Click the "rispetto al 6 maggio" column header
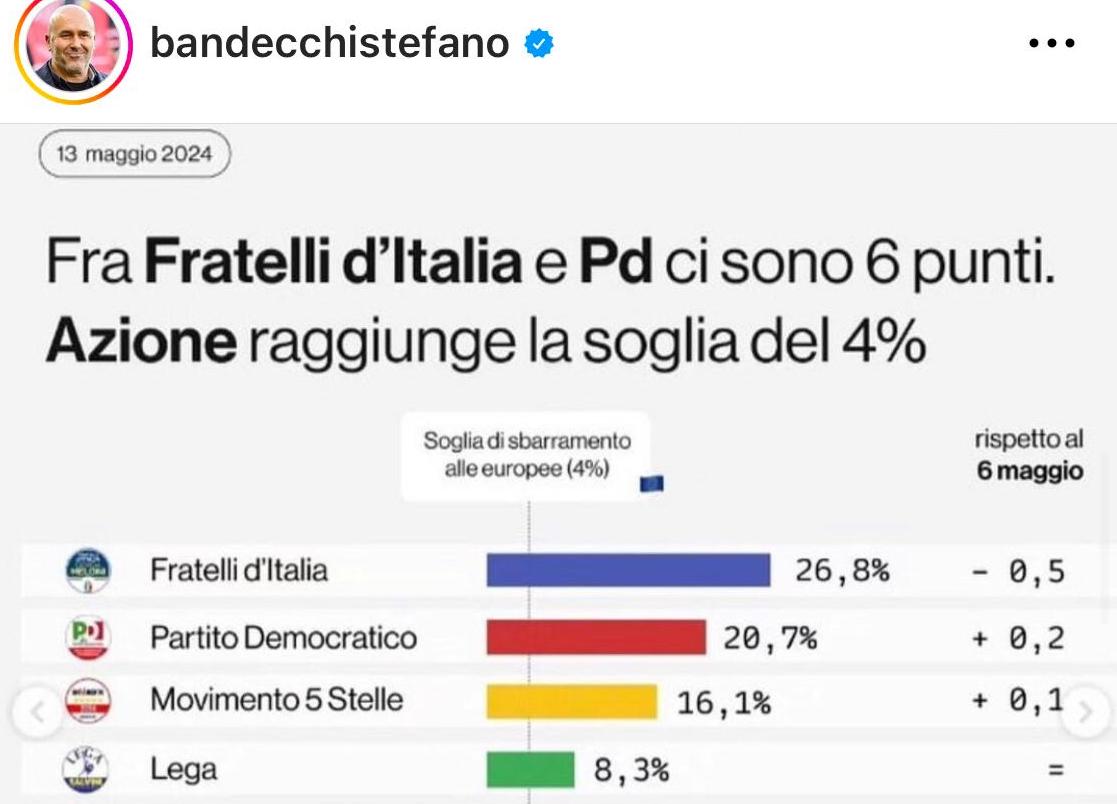The height and width of the screenshot is (804, 1117). (x=1029, y=455)
